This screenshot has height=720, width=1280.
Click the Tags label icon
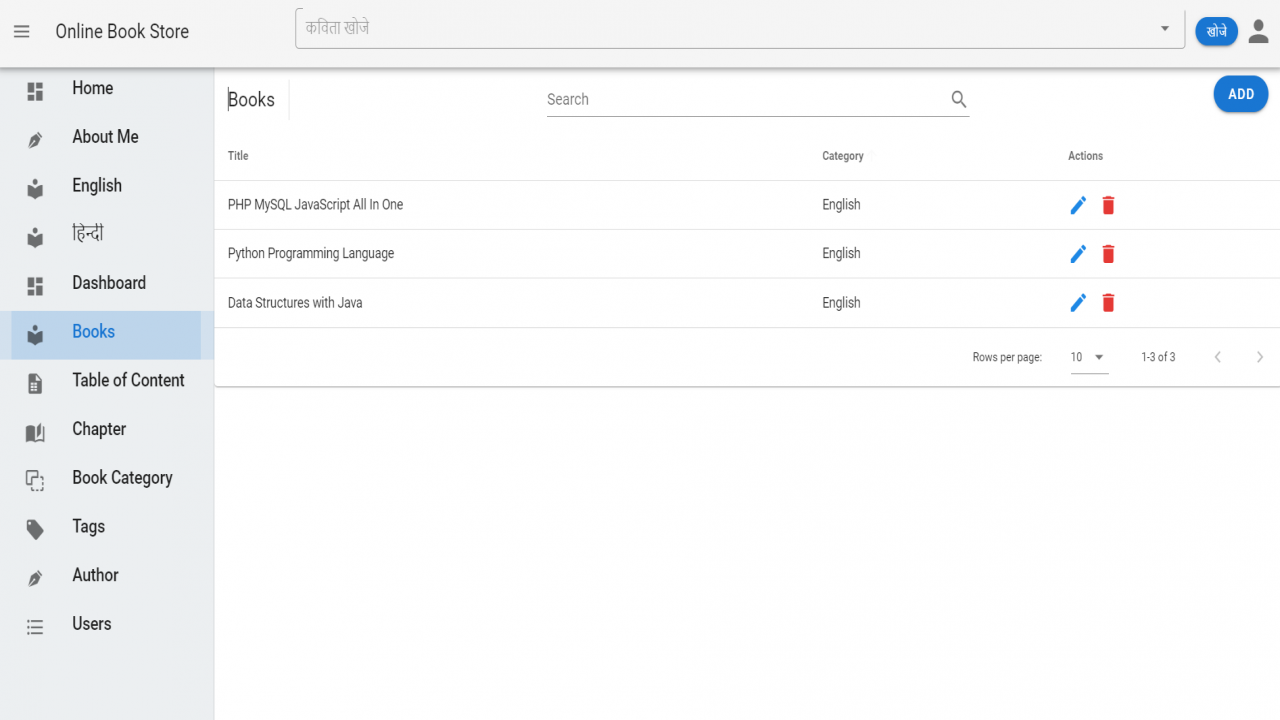[x=35, y=530]
